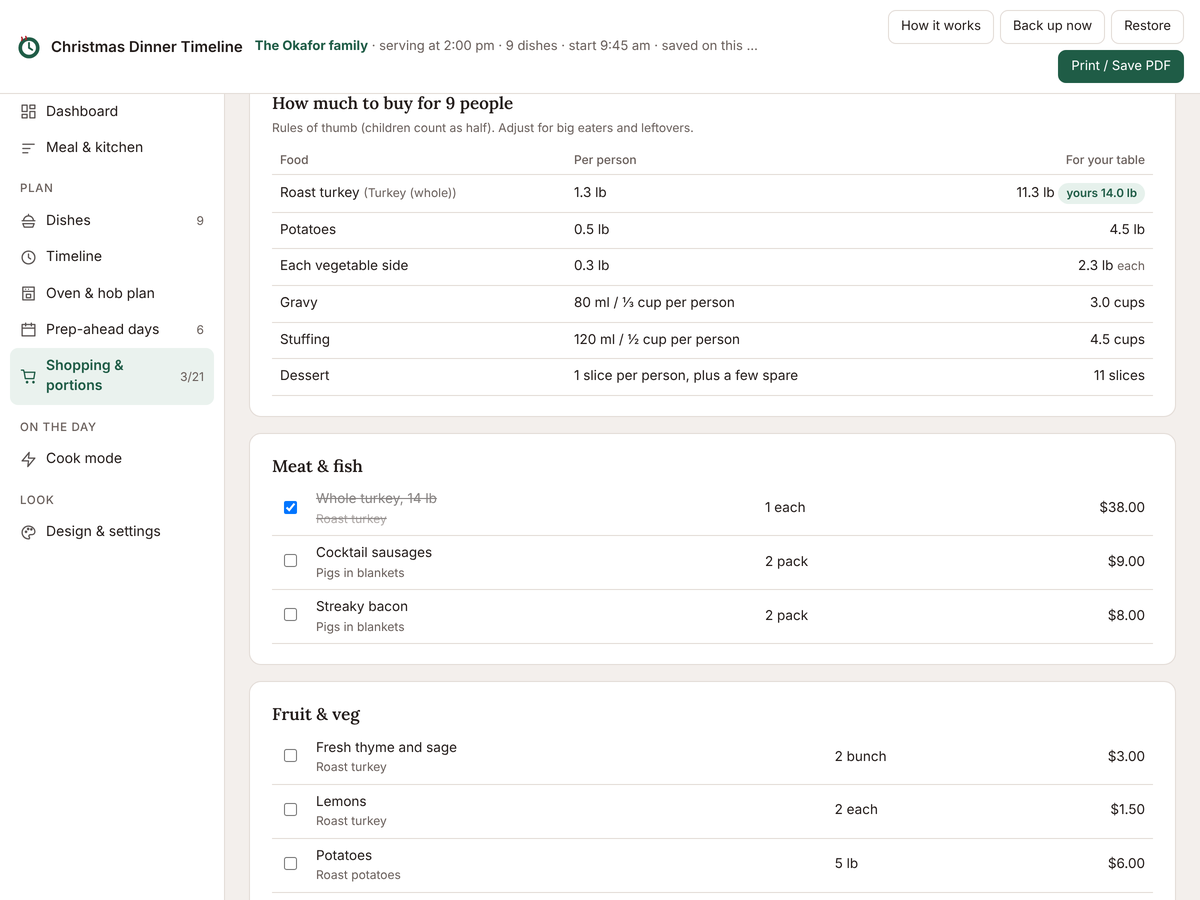Enter Cook mode
Viewport: 1200px width, 900px height.
click(x=112, y=459)
